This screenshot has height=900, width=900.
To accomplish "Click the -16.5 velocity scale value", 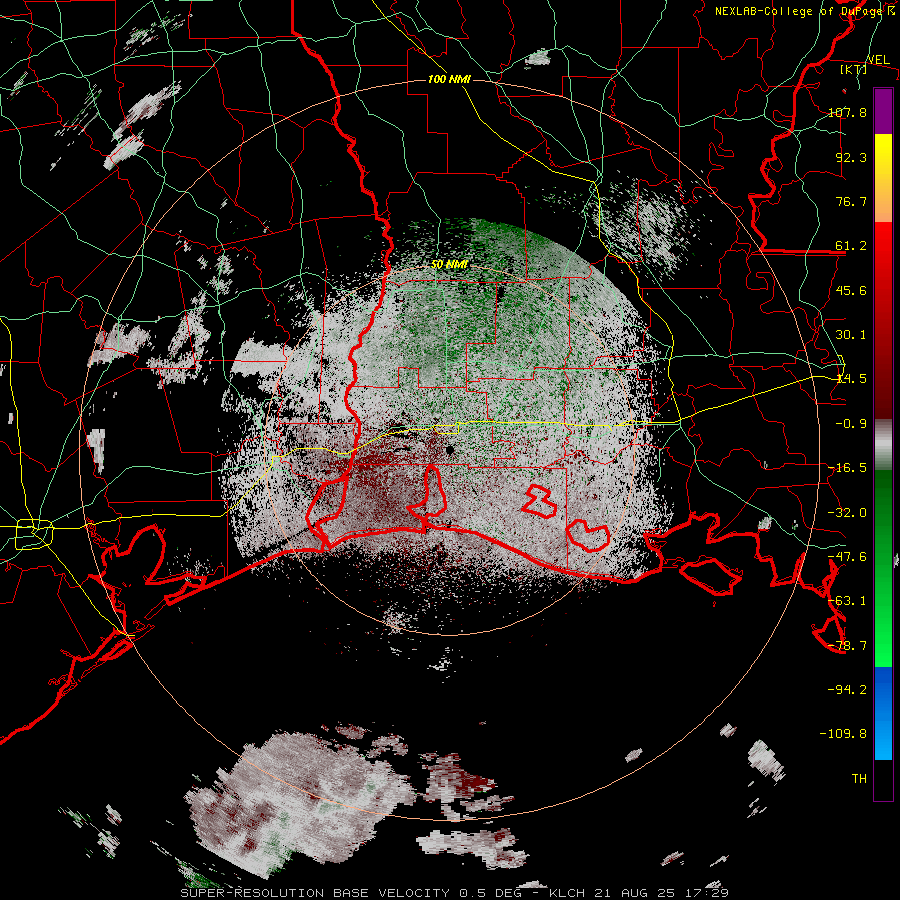I will click(847, 468).
